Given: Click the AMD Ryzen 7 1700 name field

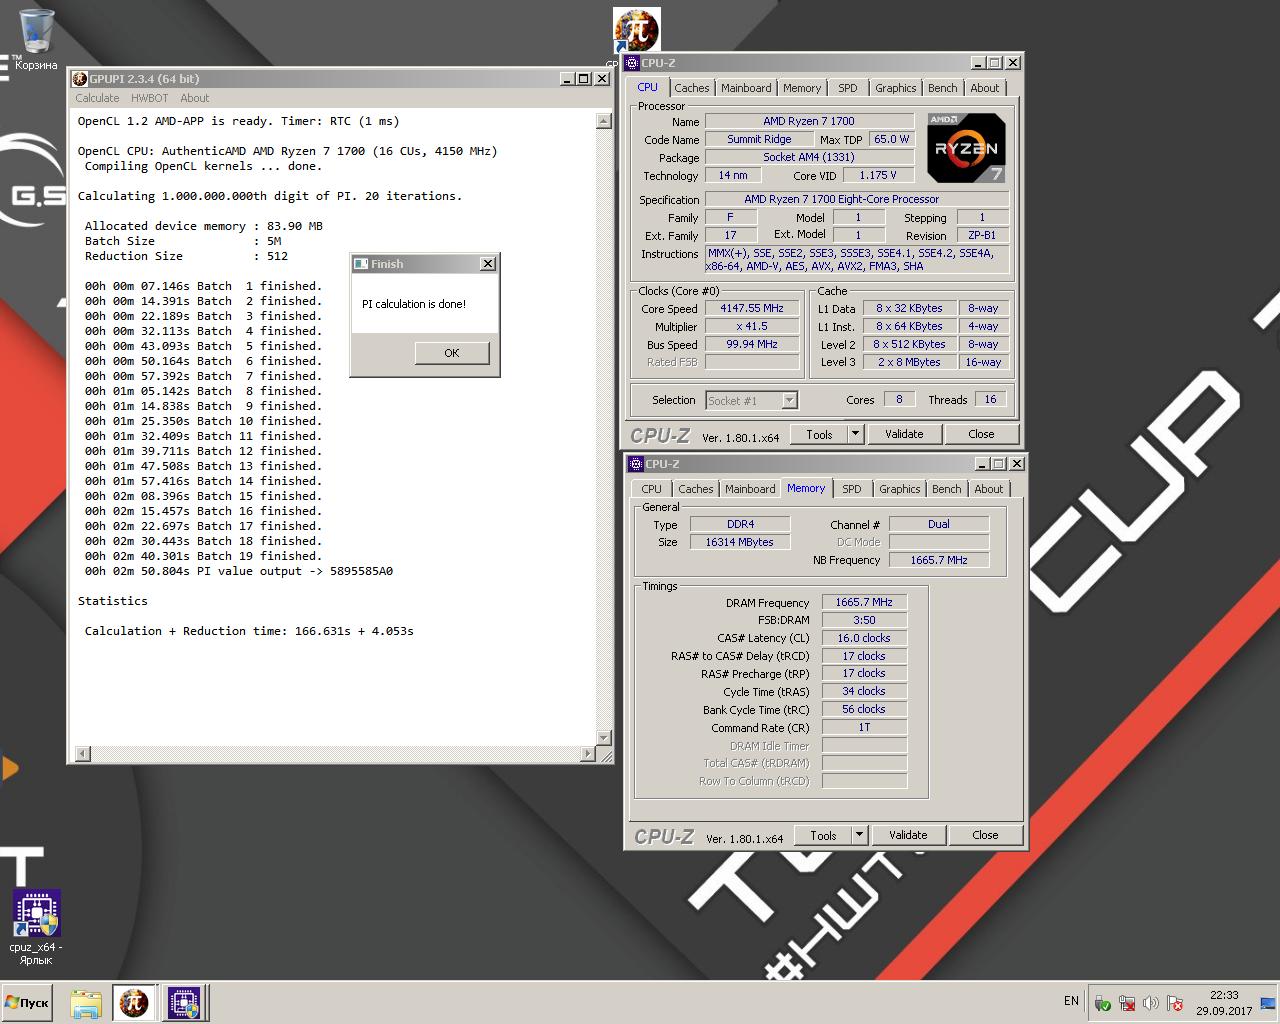Looking at the screenshot, I should pos(809,121).
